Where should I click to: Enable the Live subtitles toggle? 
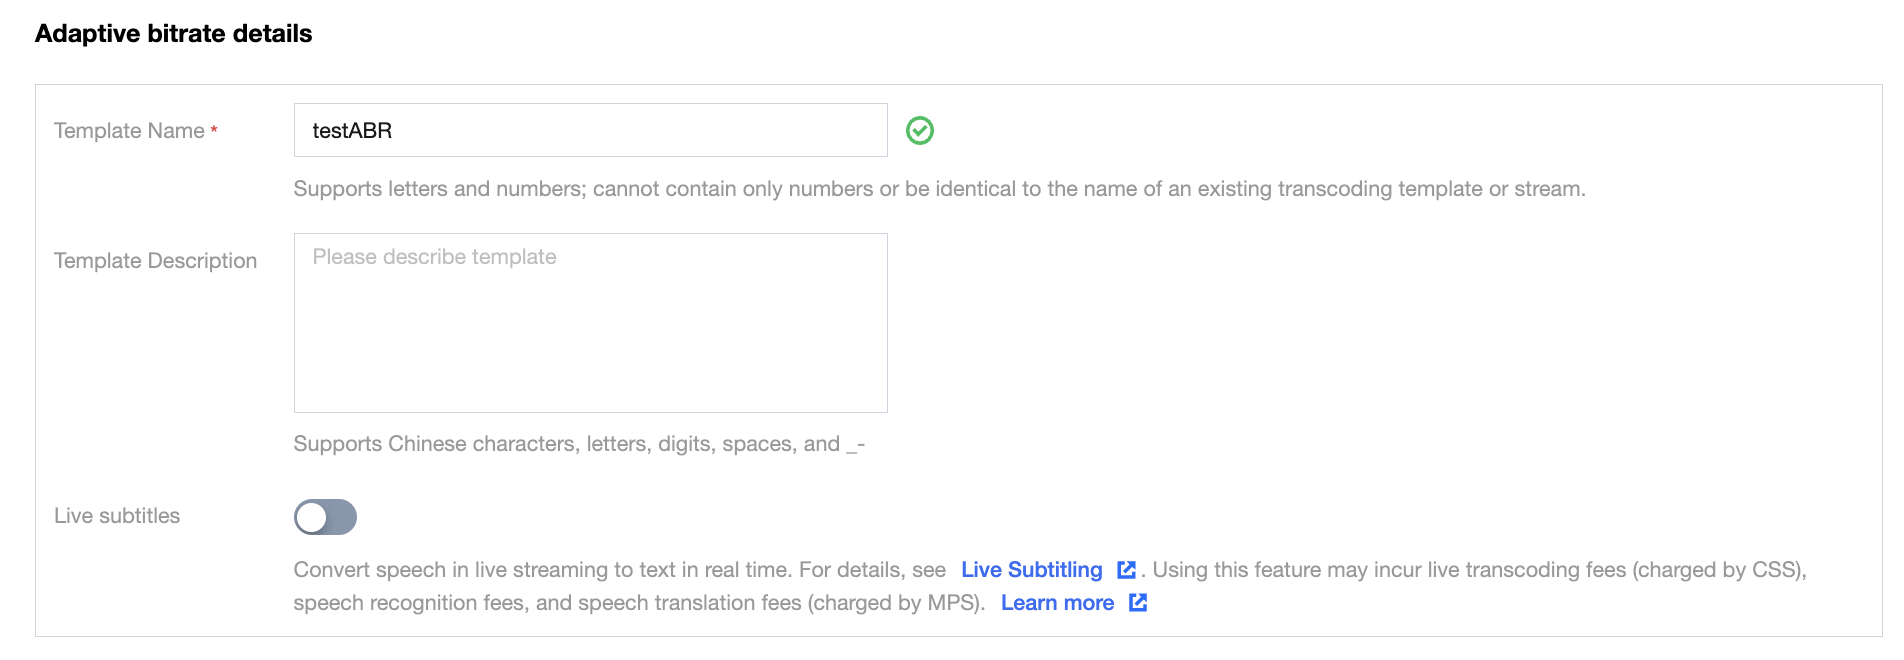point(325,517)
